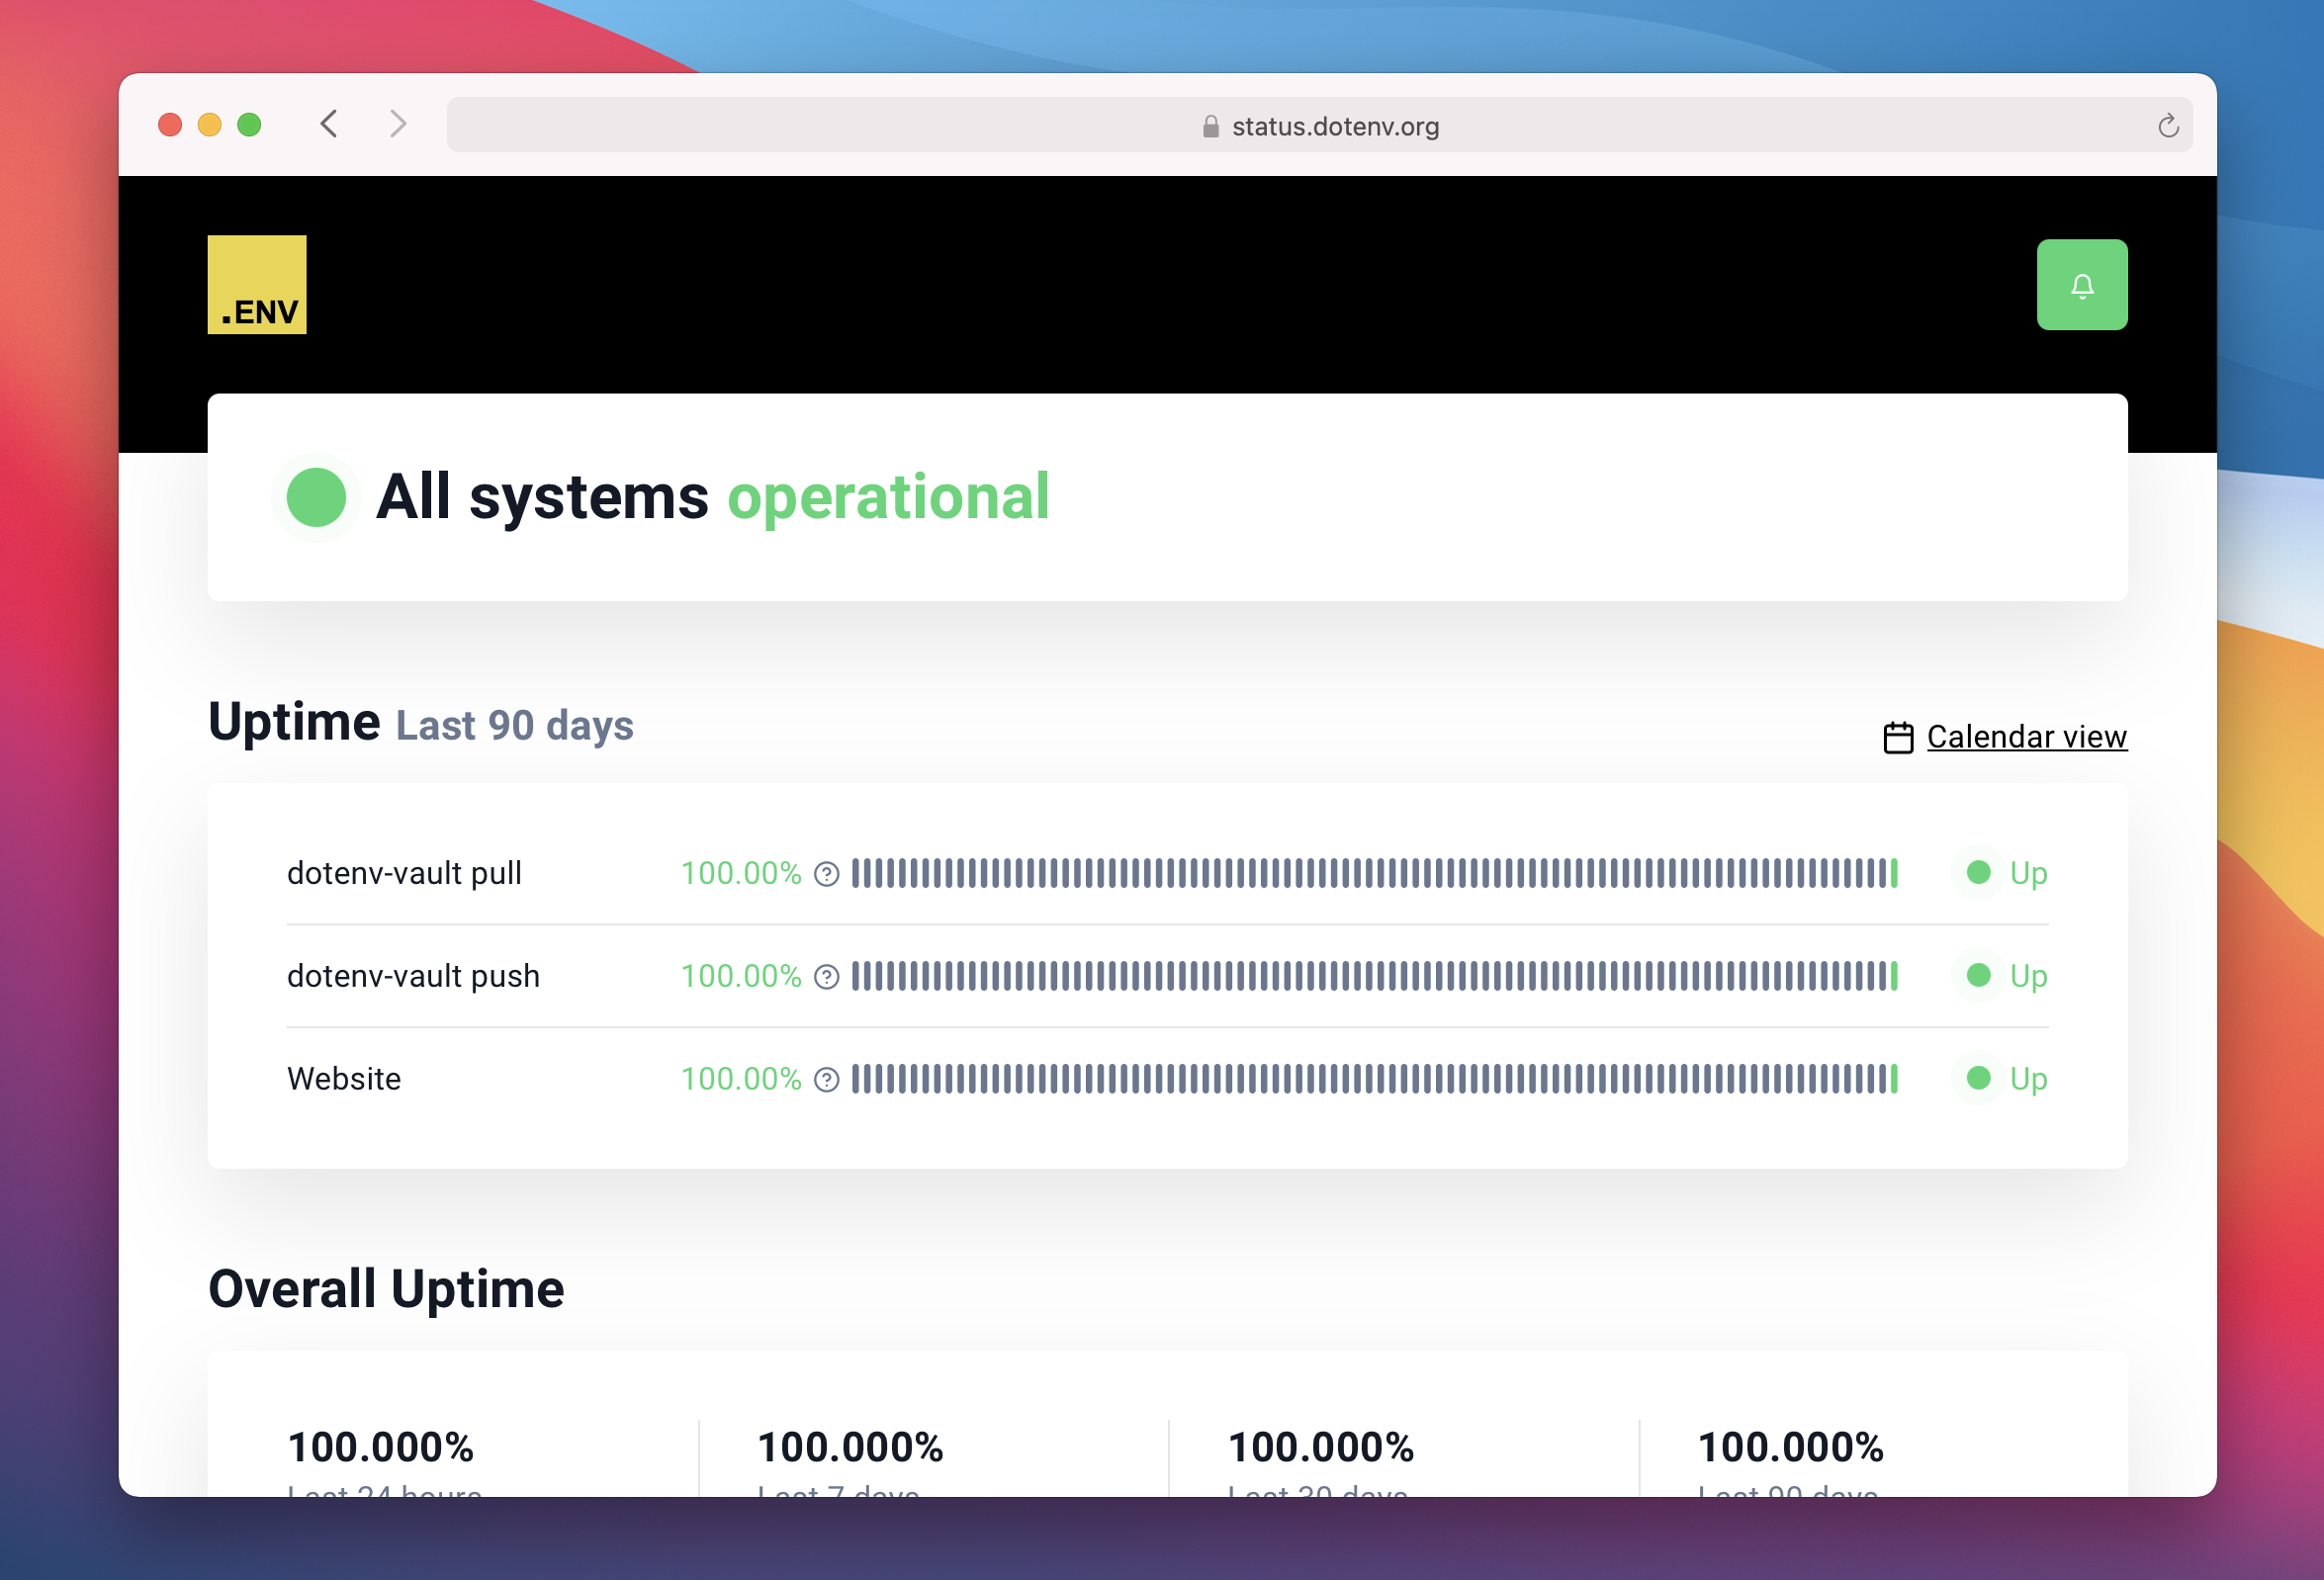Click the dotenv-vault push uptime bar chart

point(1375,976)
